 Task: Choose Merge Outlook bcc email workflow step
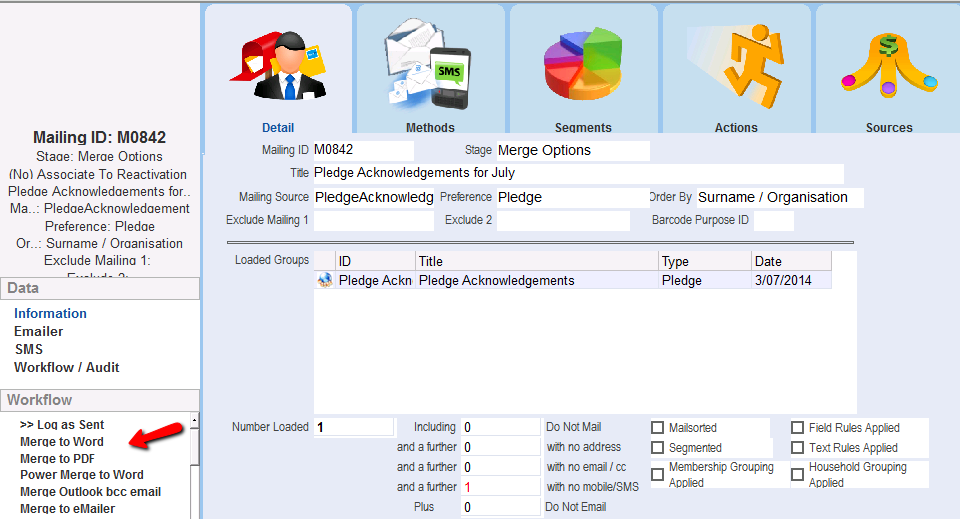[x=91, y=491]
